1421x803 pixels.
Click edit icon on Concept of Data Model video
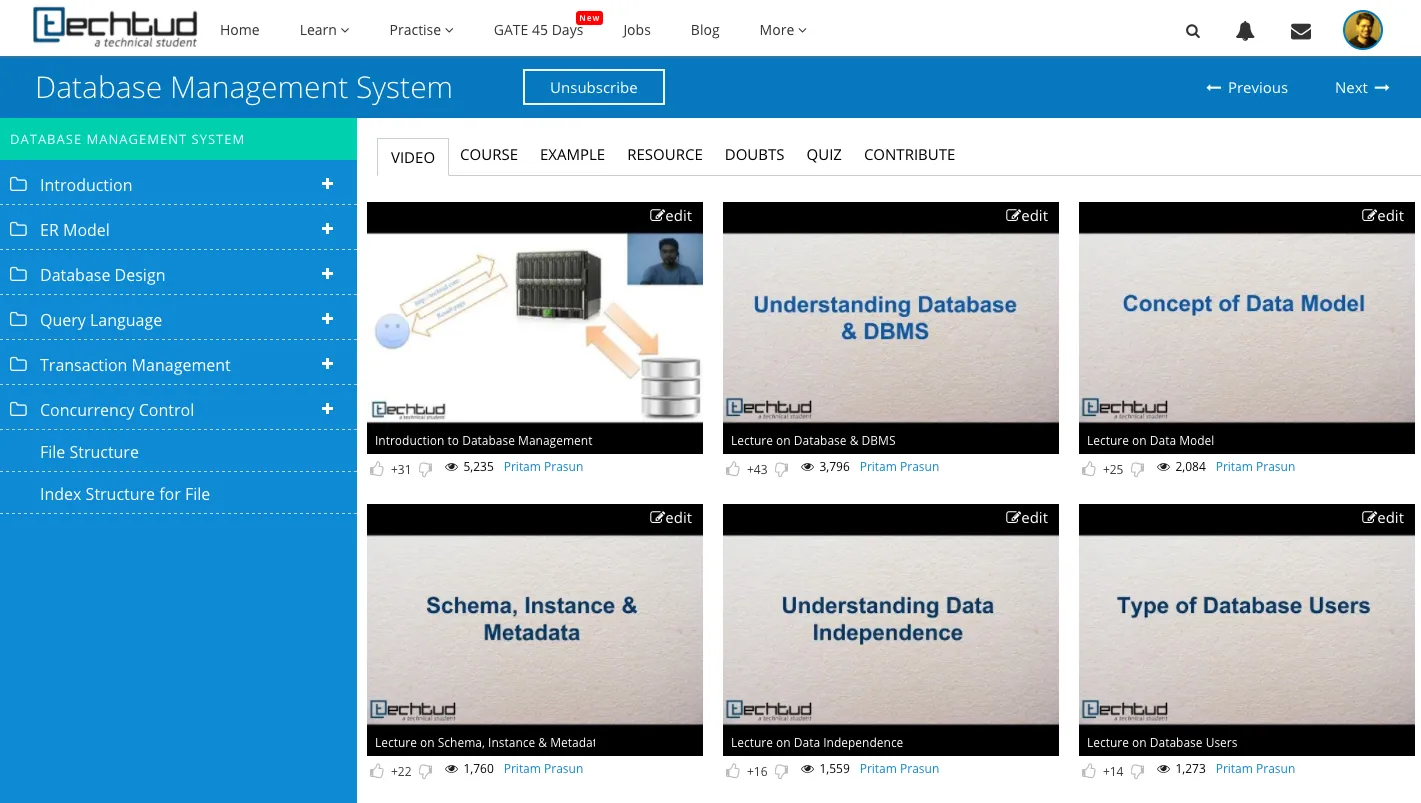coord(1383,216)
